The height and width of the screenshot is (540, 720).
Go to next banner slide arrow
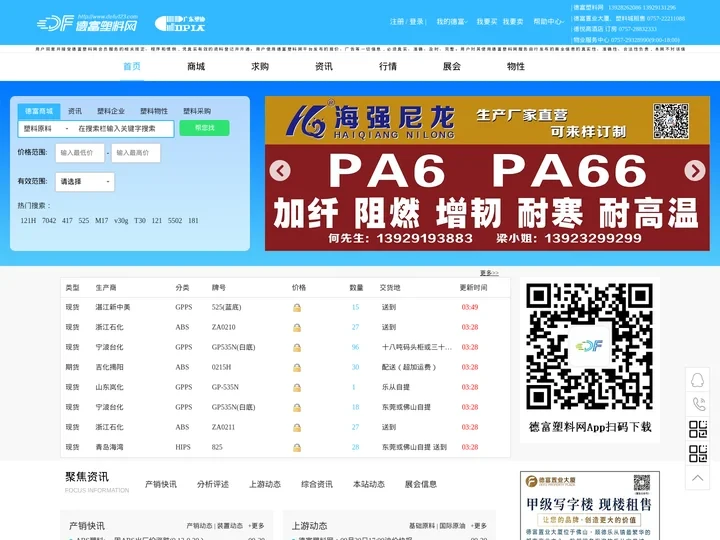[695, 170]
